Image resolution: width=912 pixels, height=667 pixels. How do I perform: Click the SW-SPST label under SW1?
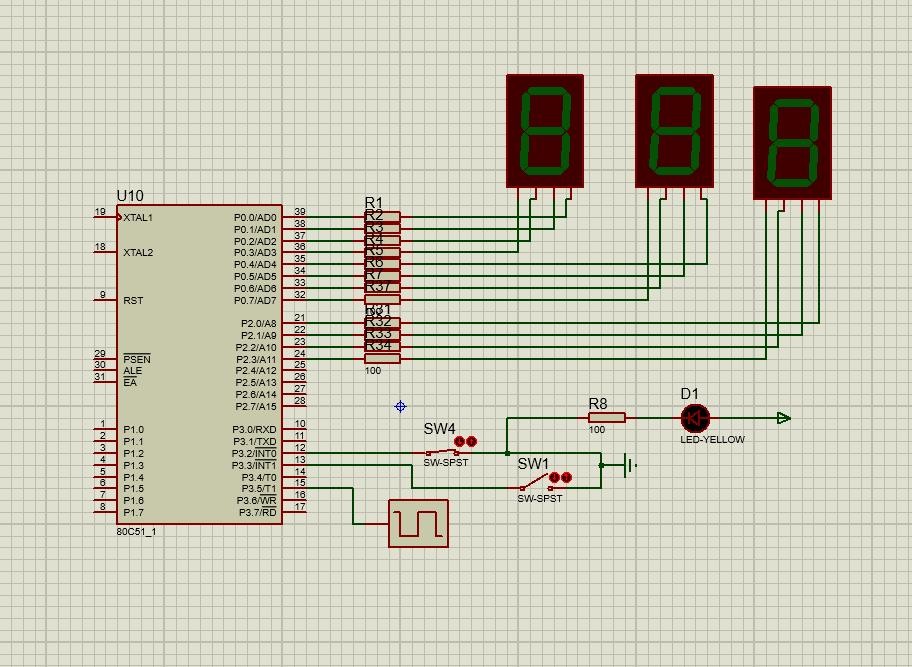(x=540, y=498)
